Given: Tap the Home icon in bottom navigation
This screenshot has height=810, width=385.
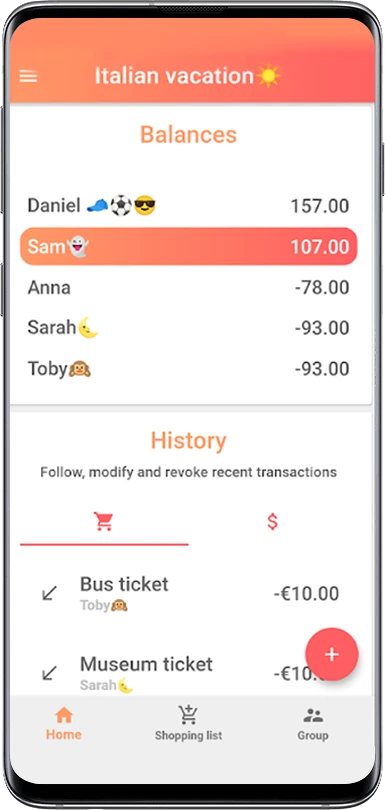Looking at the screenshot, I should [64, 715].
